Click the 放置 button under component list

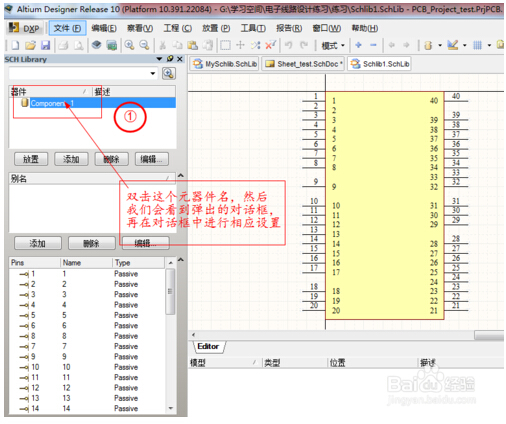point(31,159)
